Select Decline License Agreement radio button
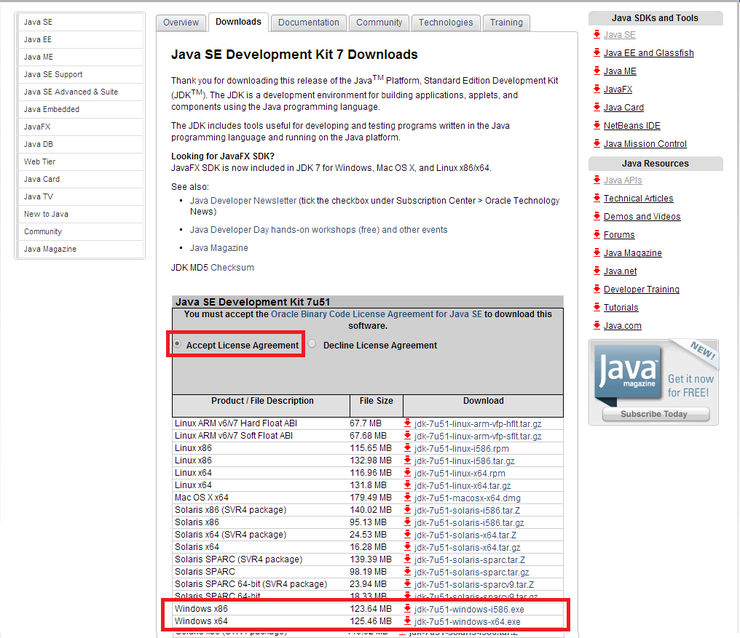Viewport: 740px width, 638px height. tap(312, 344)
